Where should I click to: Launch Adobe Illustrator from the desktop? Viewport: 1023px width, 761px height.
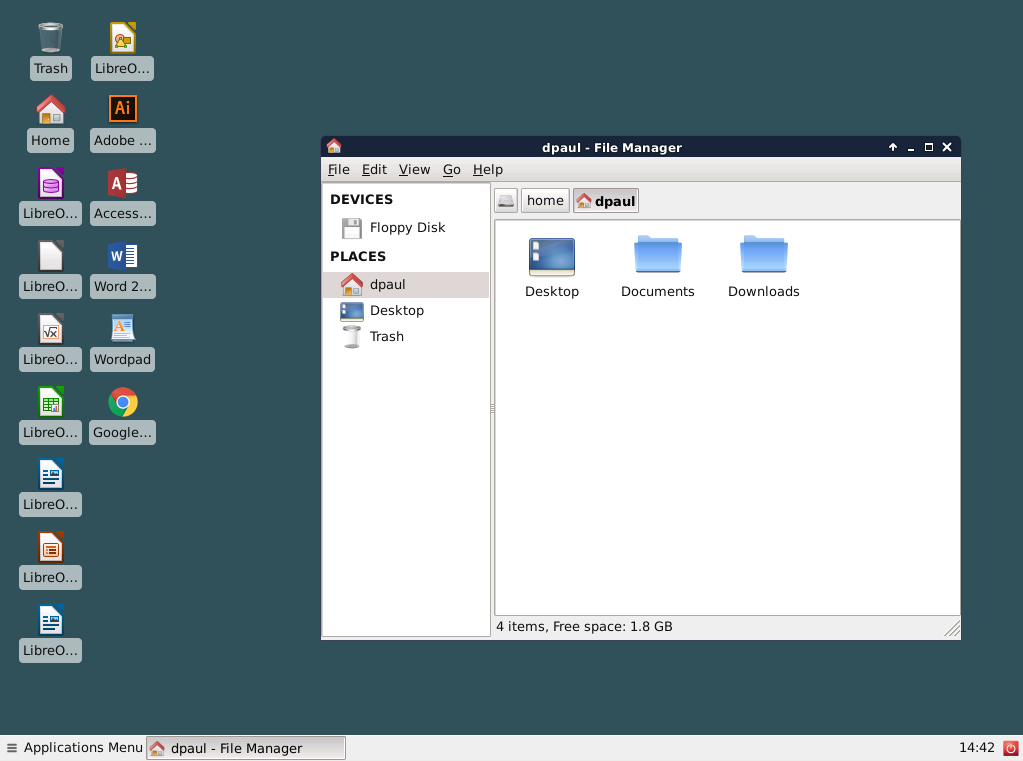(122, 109)
